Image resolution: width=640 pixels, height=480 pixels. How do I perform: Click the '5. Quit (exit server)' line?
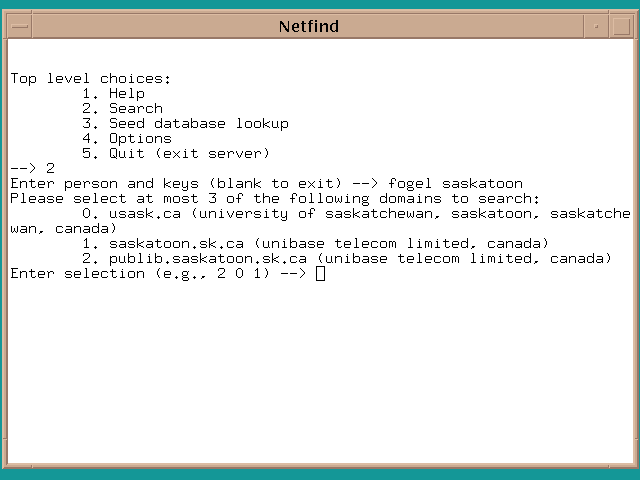[176, 154]
